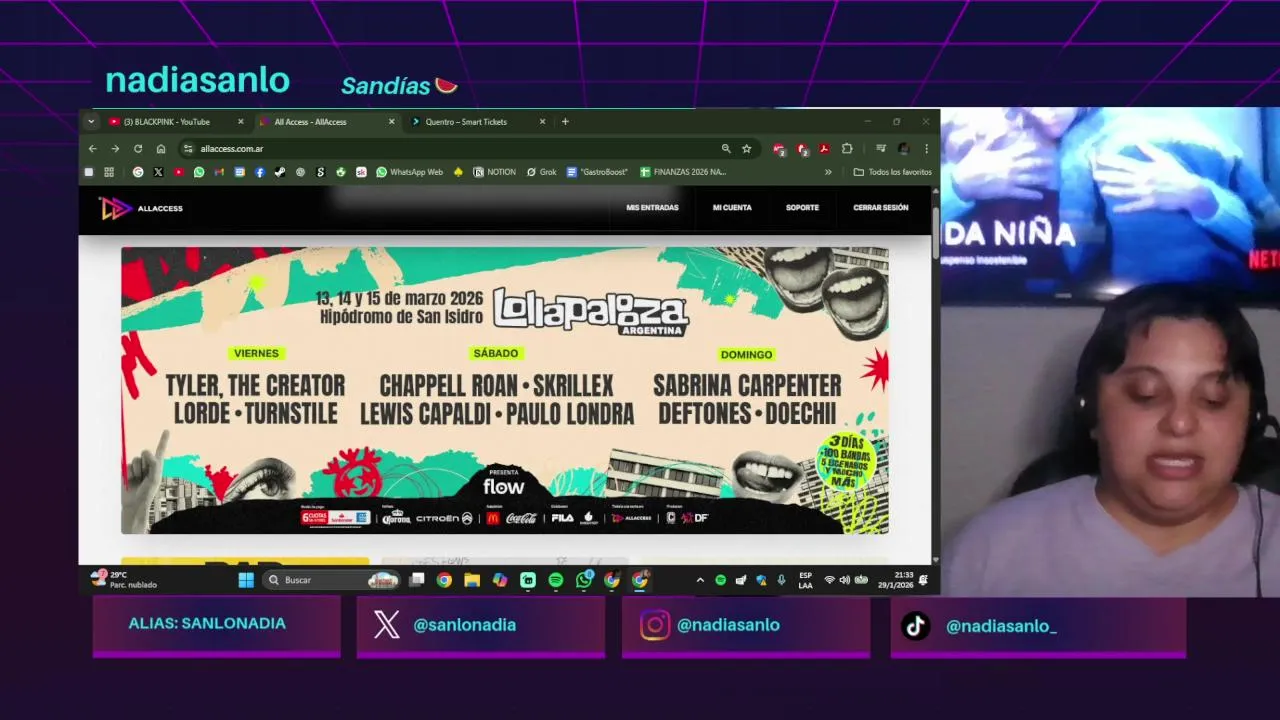Open SOPORTE menu item
1280x720 pixels.
[x=802, y=208]
